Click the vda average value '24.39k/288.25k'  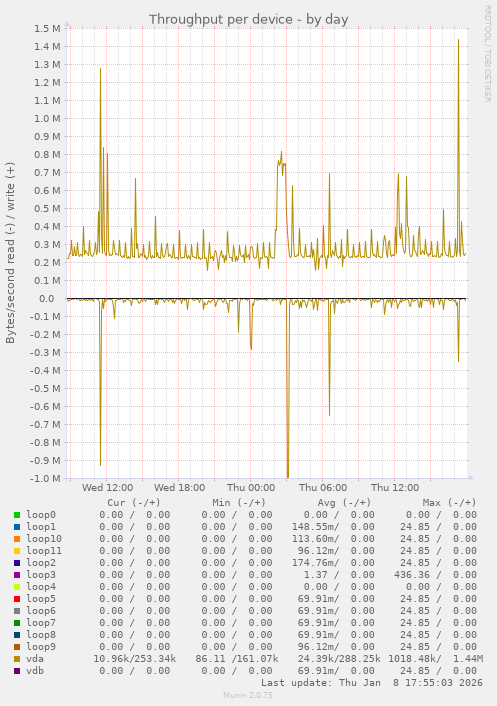(x=339, y=659)
